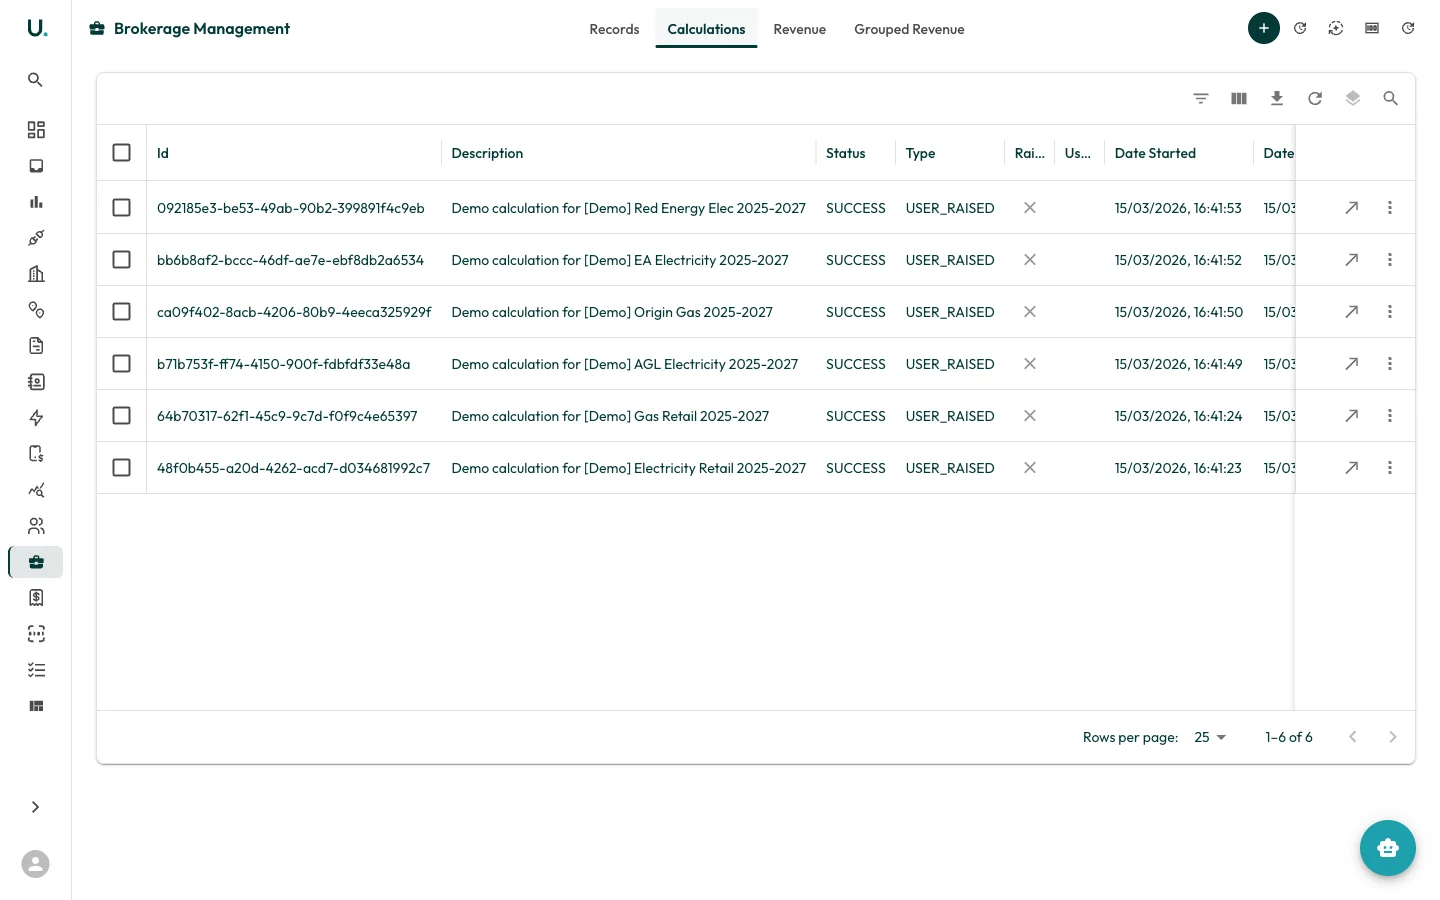Open the map pins icon in sidebar
1440x900 pixels.
(x=36, y=310)
